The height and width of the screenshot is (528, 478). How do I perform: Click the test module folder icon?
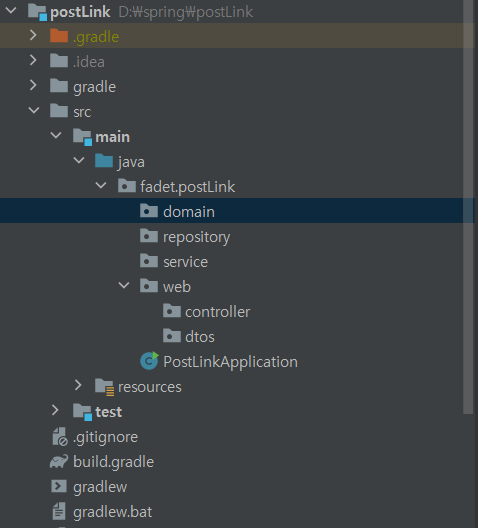pyautogui.click(x=82, y=411)
